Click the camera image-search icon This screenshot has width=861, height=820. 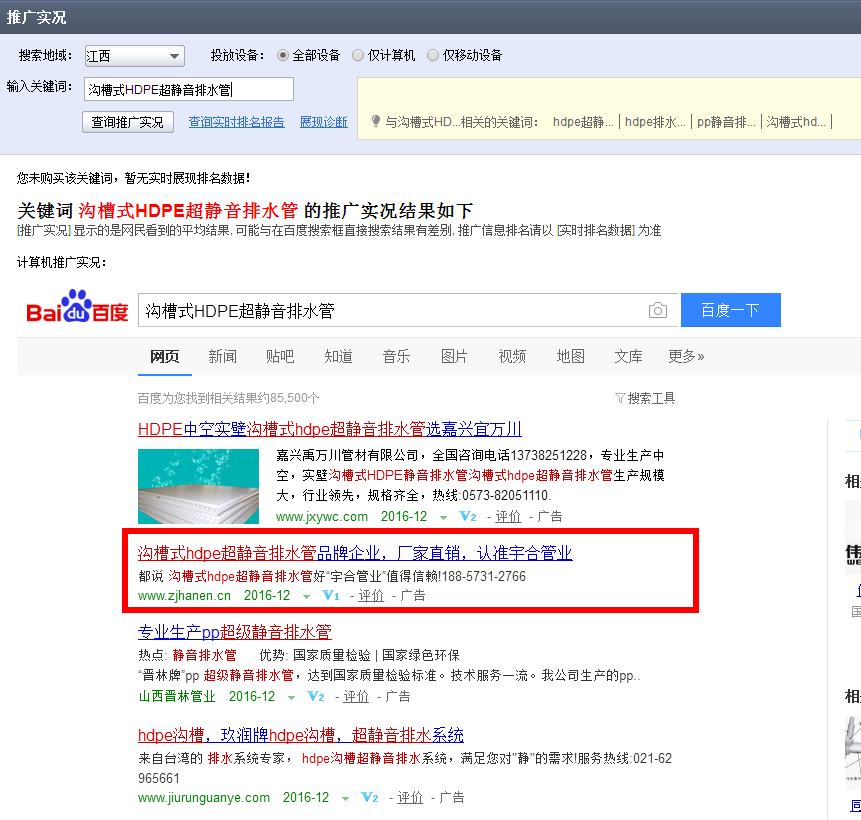(657, 310)
